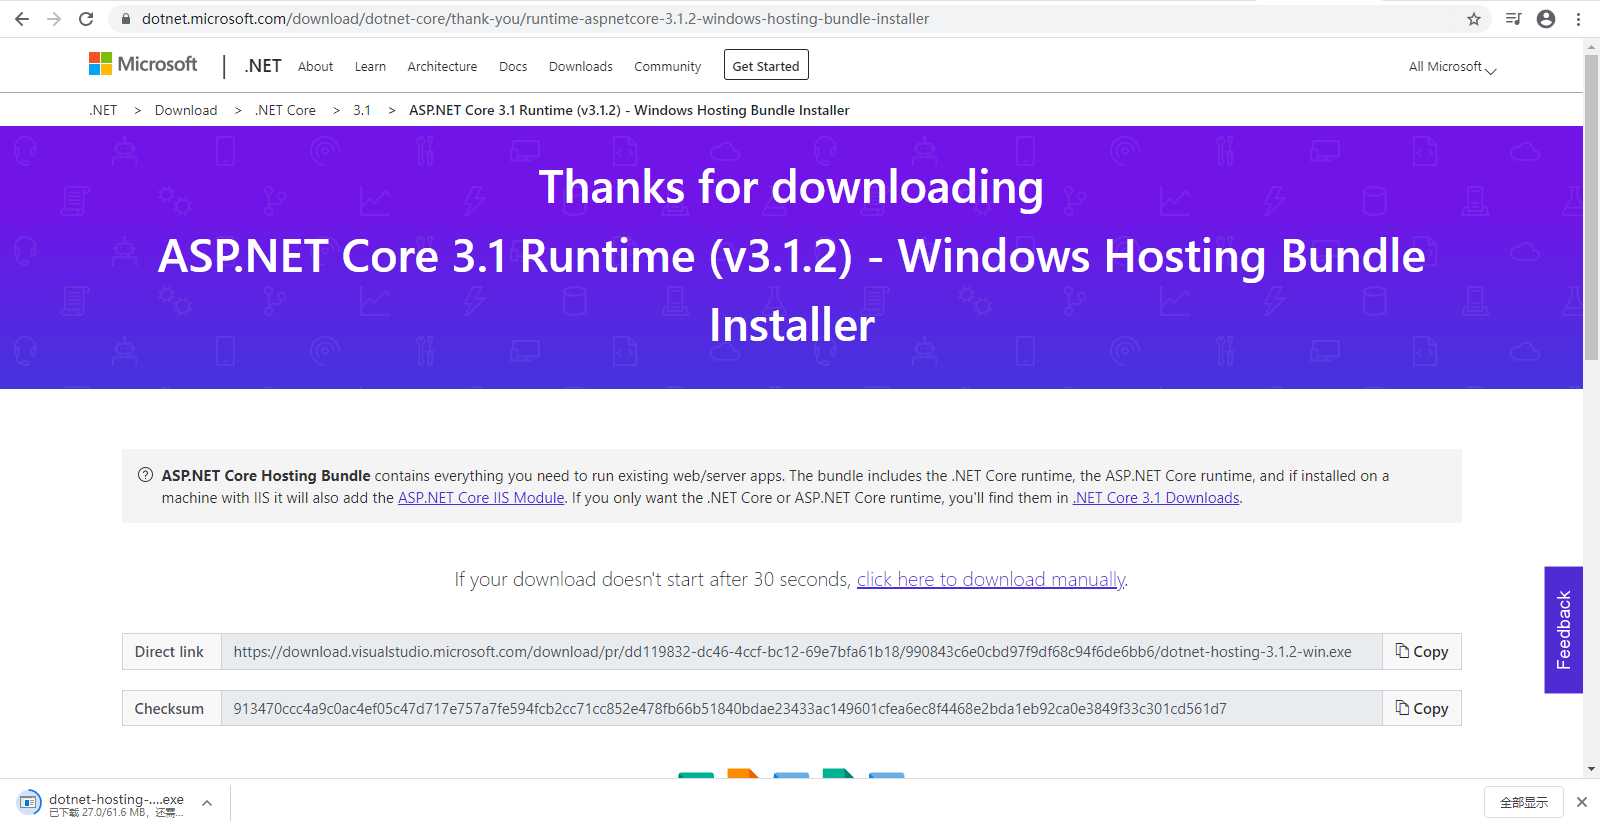Screen dimensions: 1600x827
Task: Open the Docs menu item
Action: pos(513,66)
